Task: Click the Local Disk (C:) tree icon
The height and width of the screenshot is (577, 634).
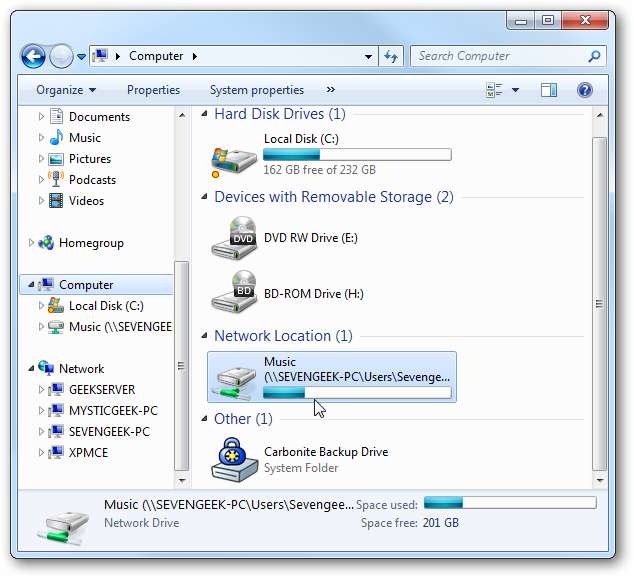Action: 56,305
